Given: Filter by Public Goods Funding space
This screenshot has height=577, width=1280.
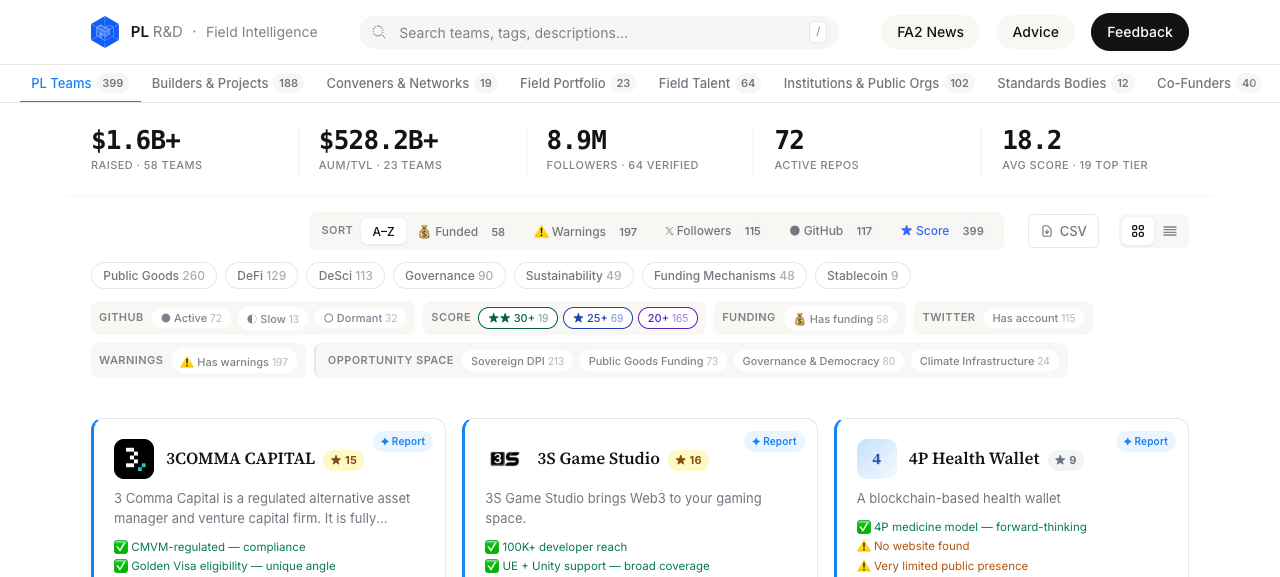Looking at the screenshot, I should point(653,361).
